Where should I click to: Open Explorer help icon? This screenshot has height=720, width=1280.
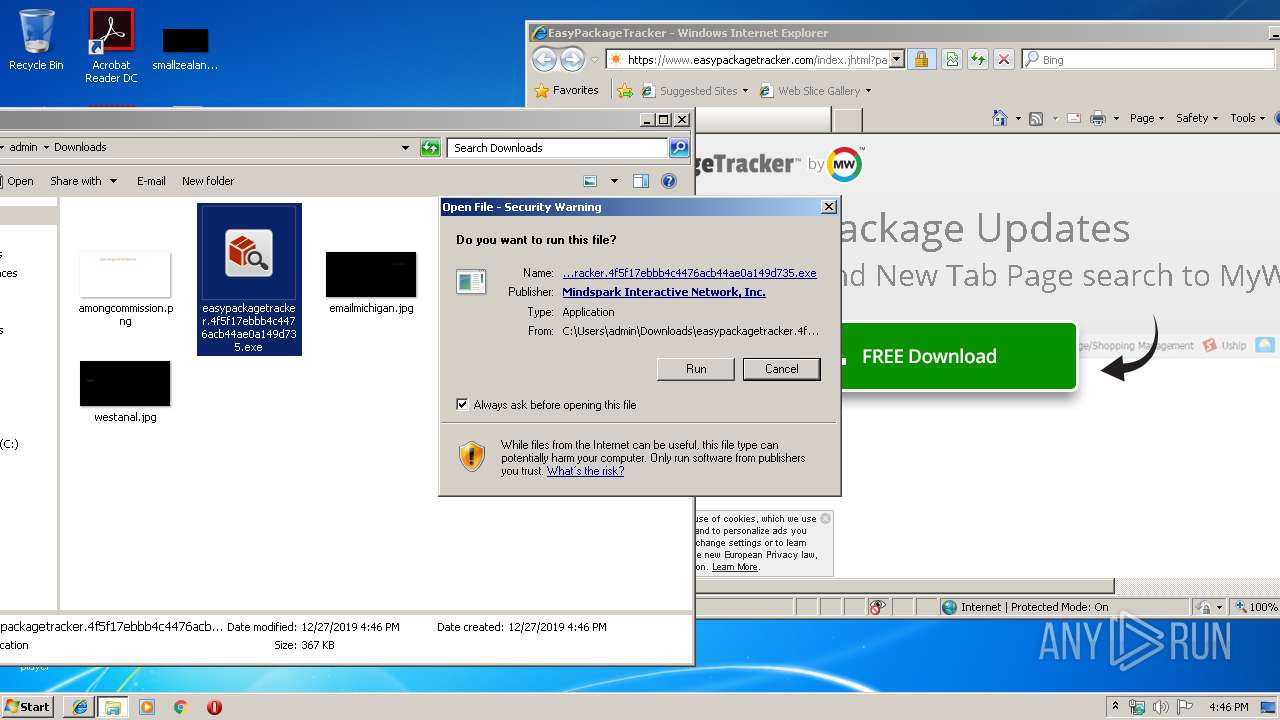669,181
